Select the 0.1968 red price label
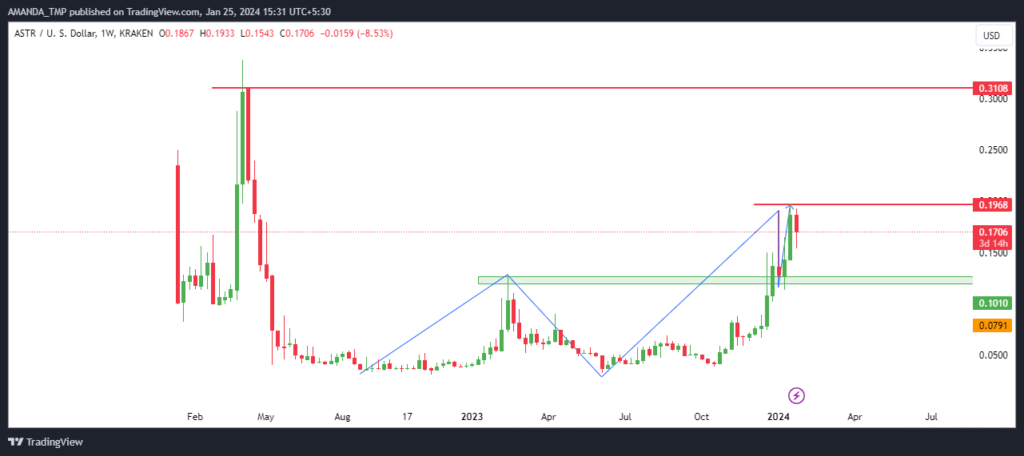1024x456 pixels. click(x=992, y=204)
